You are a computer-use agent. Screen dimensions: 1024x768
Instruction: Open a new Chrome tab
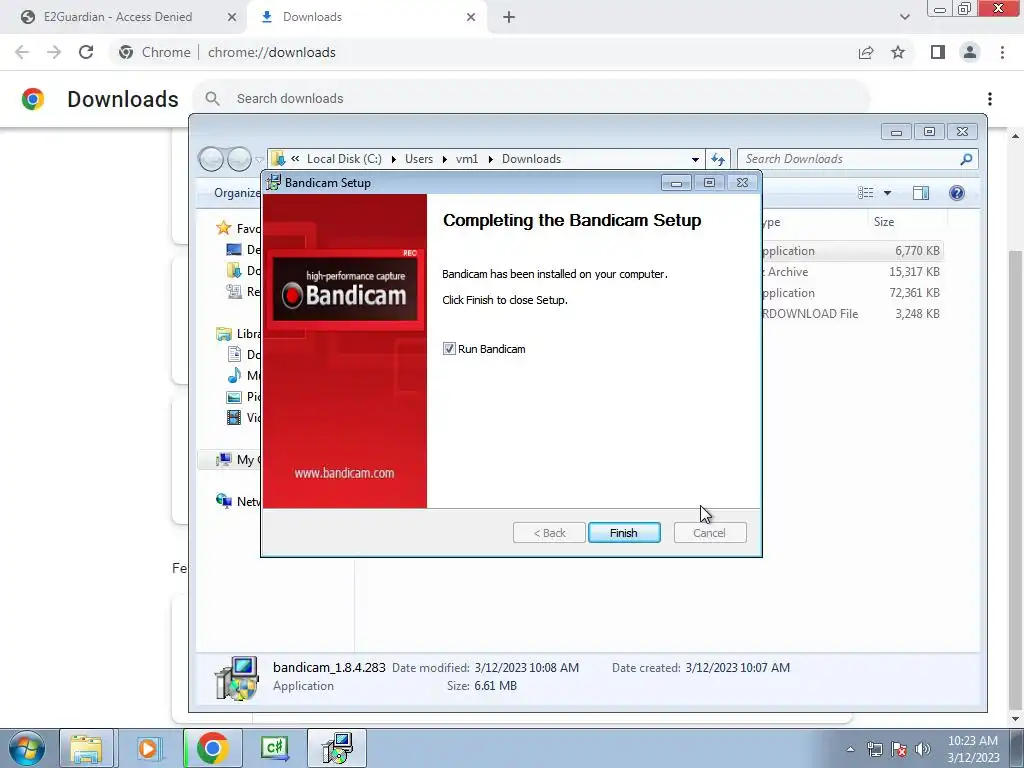509,18
